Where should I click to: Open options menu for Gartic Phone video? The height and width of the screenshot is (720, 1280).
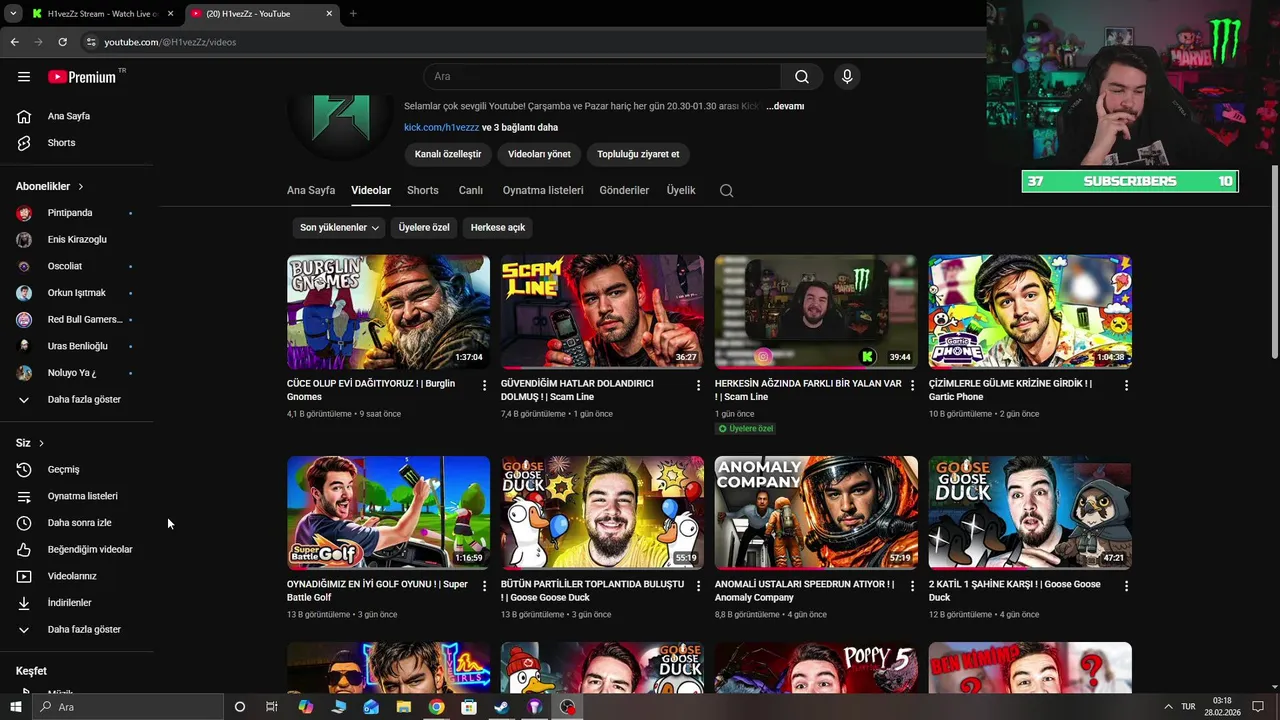[1126, 385]
